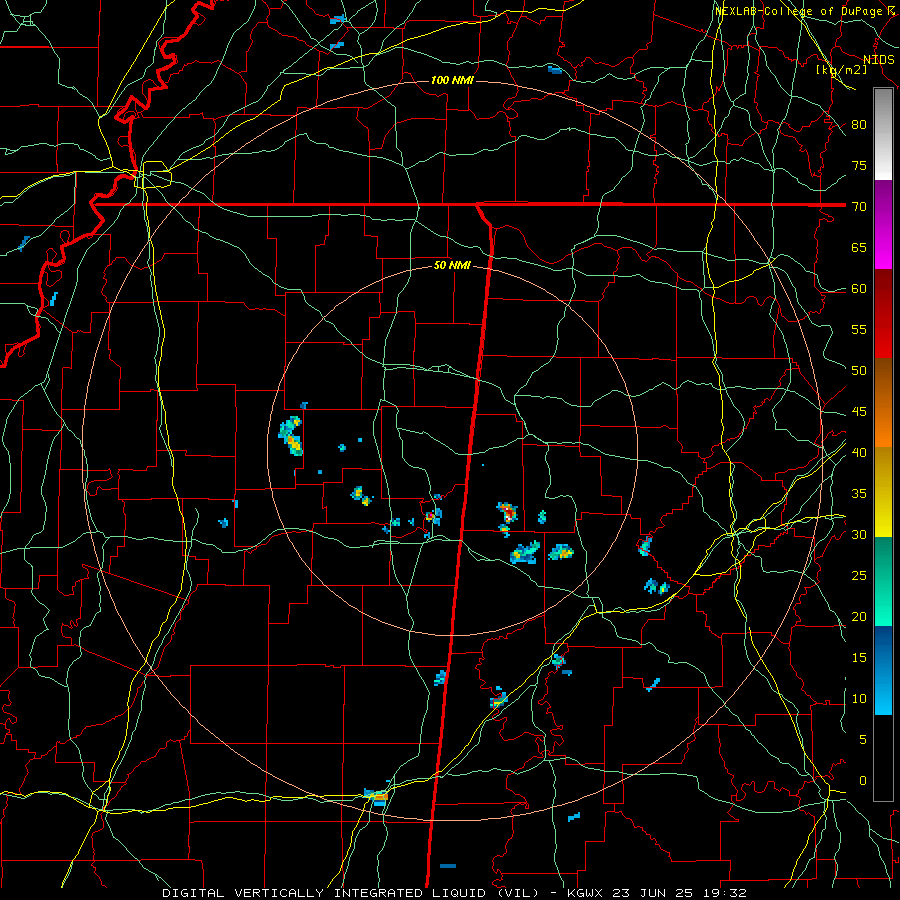The width and height of the screenshot is (900, 900).
Task: Click the color scale value 30
Action: [859, 534]
